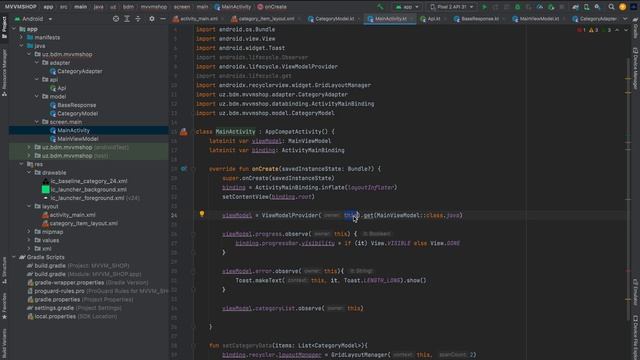Open Resource Manager side tool button
Viewport: 640px width, 360px height.
(4, 73)
